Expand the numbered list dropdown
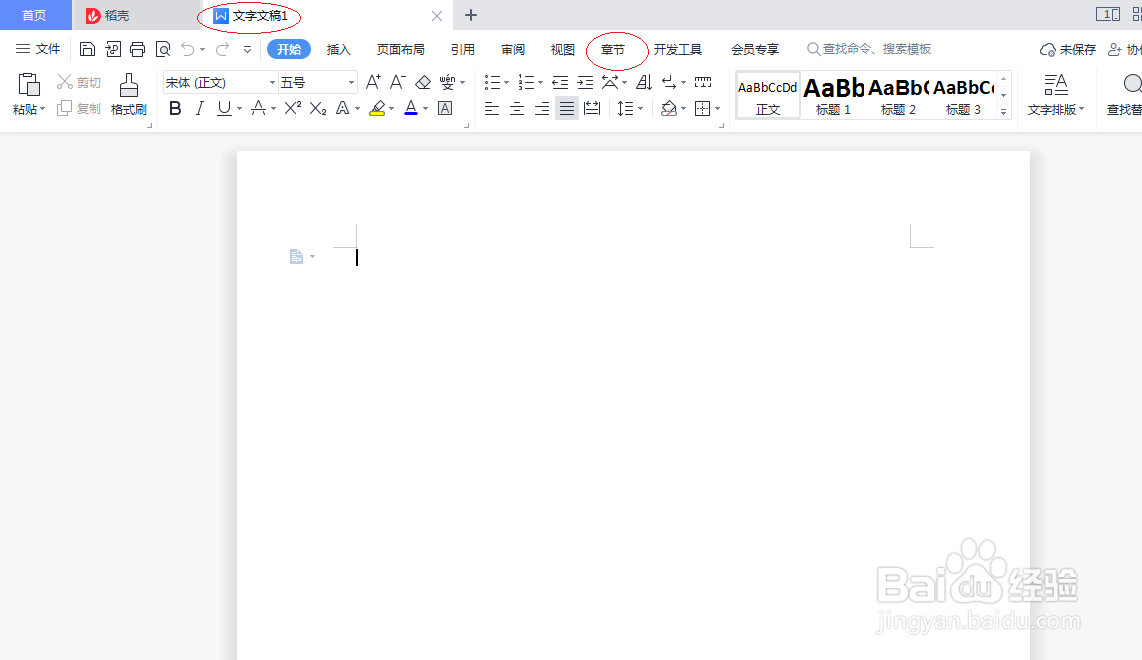Viewport: 1142px width, 660px height. pyautogui.click(x=540, y=83)
